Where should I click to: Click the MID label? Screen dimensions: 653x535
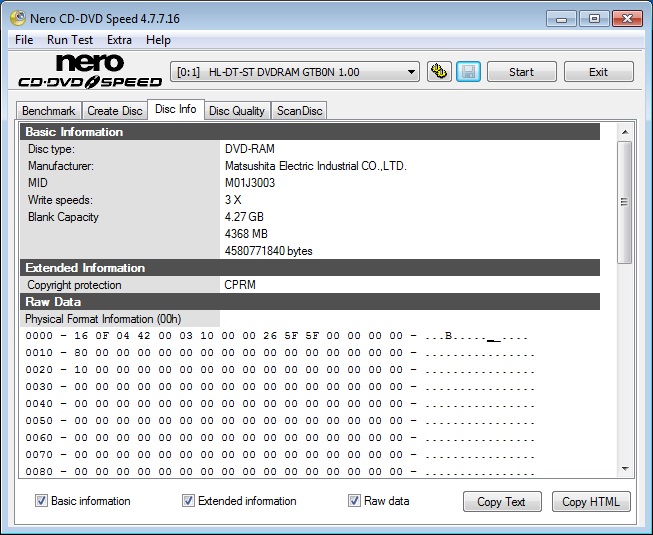[38, 183]
